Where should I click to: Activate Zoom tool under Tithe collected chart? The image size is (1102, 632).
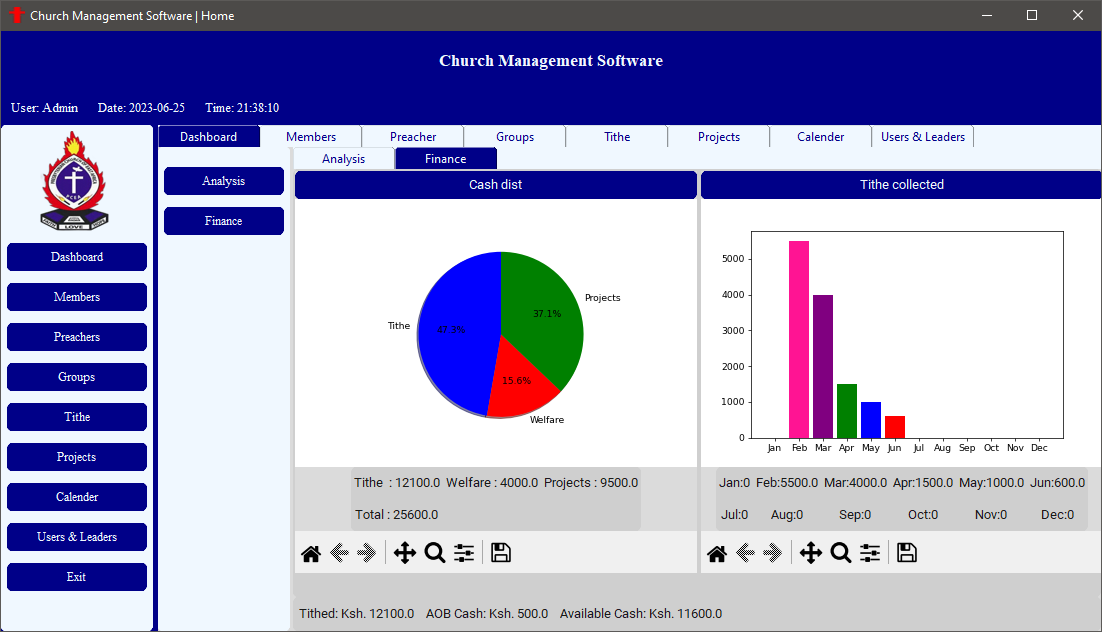(x=841, y=553)
